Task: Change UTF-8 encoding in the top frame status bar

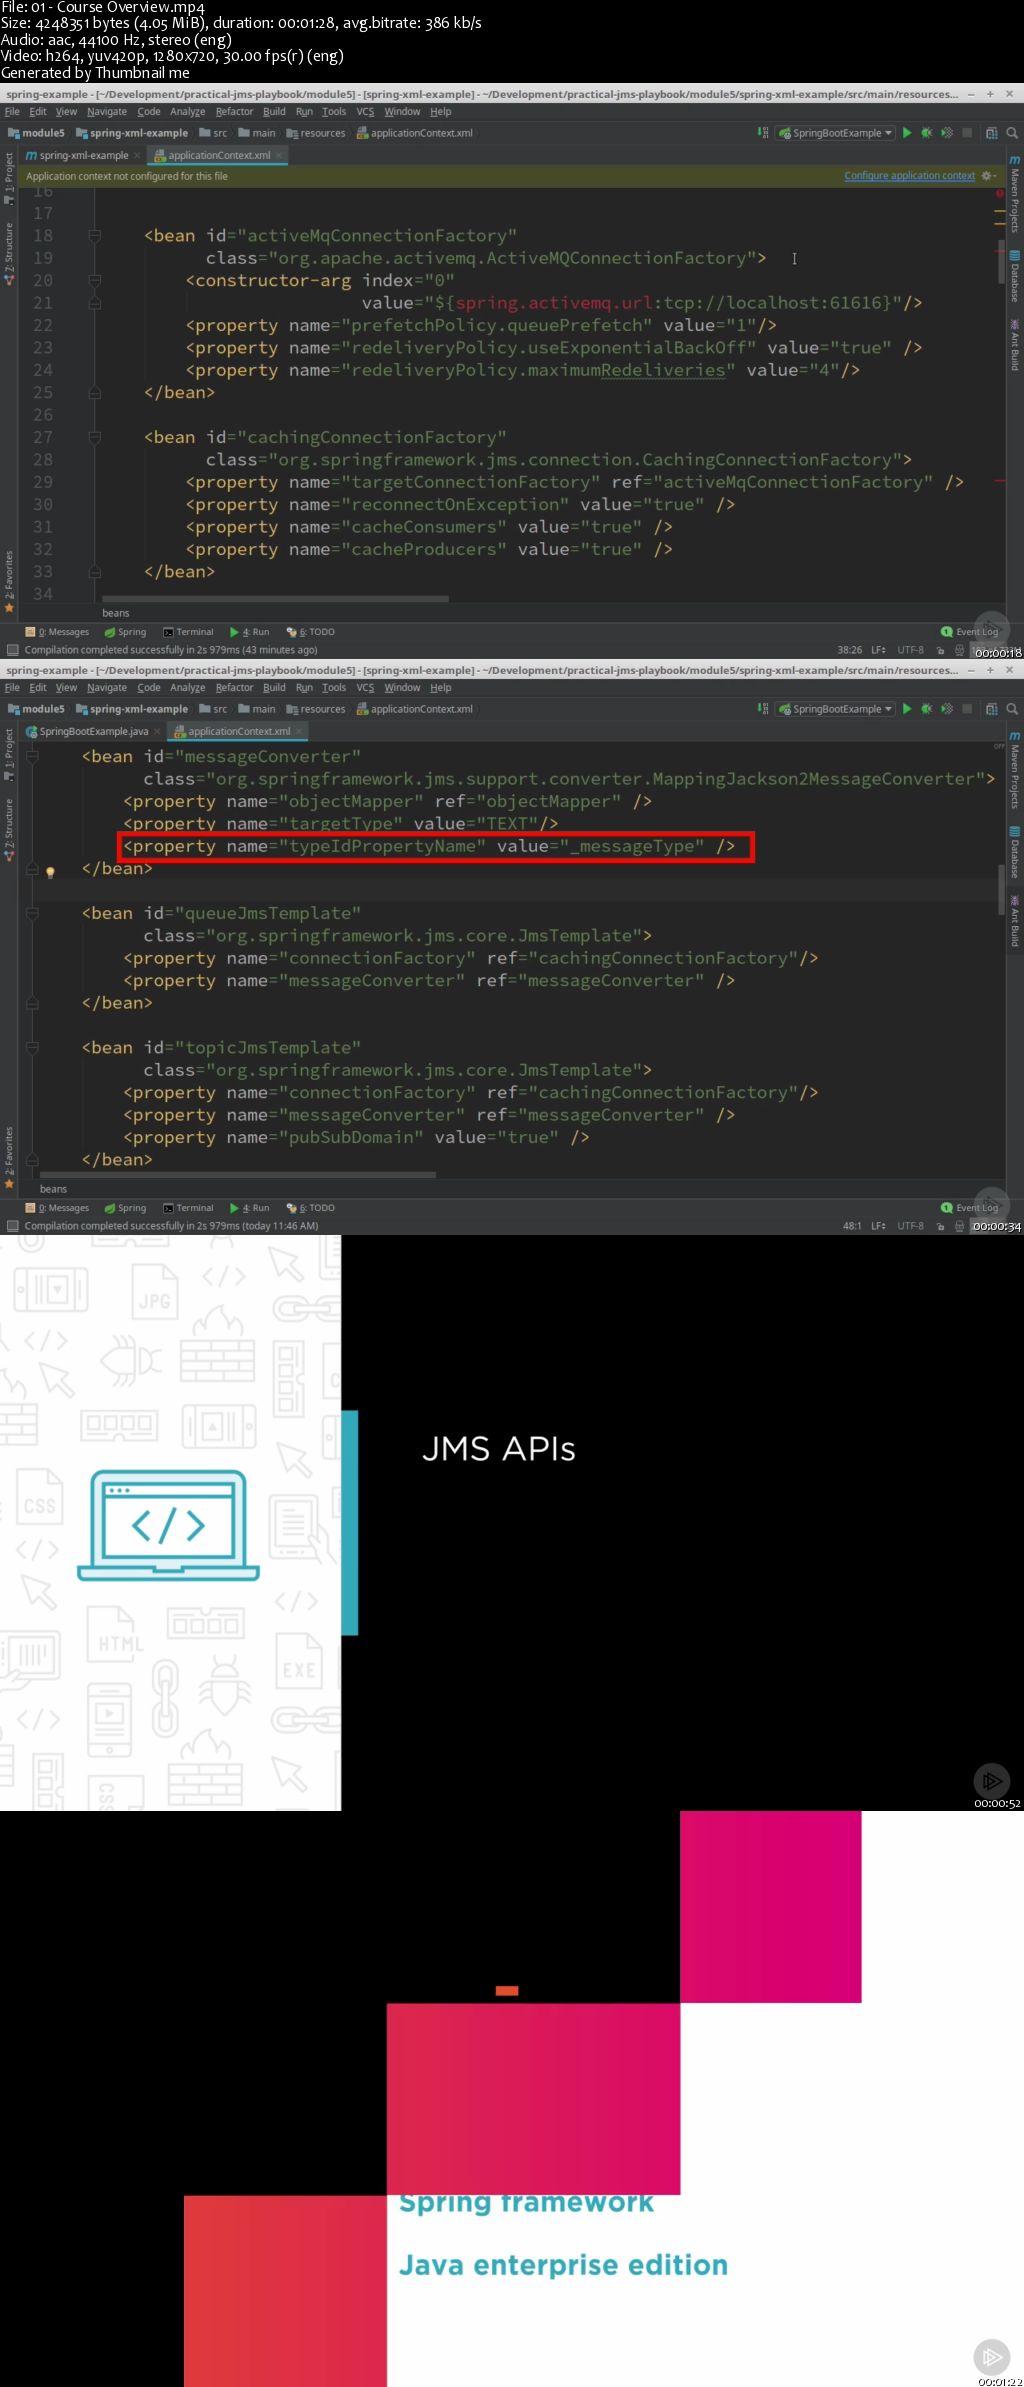Action: (910, 650)
